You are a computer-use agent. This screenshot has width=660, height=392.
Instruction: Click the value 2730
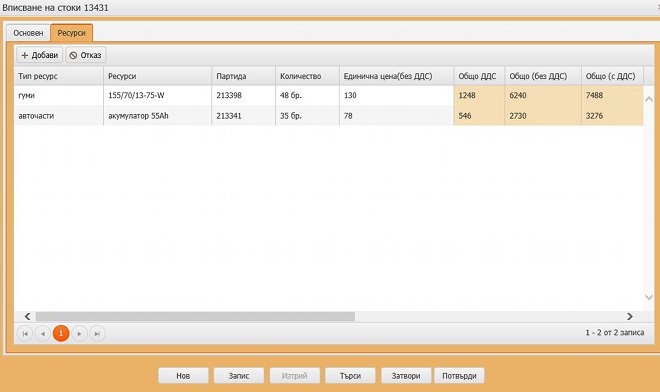[x=543, y=116]
